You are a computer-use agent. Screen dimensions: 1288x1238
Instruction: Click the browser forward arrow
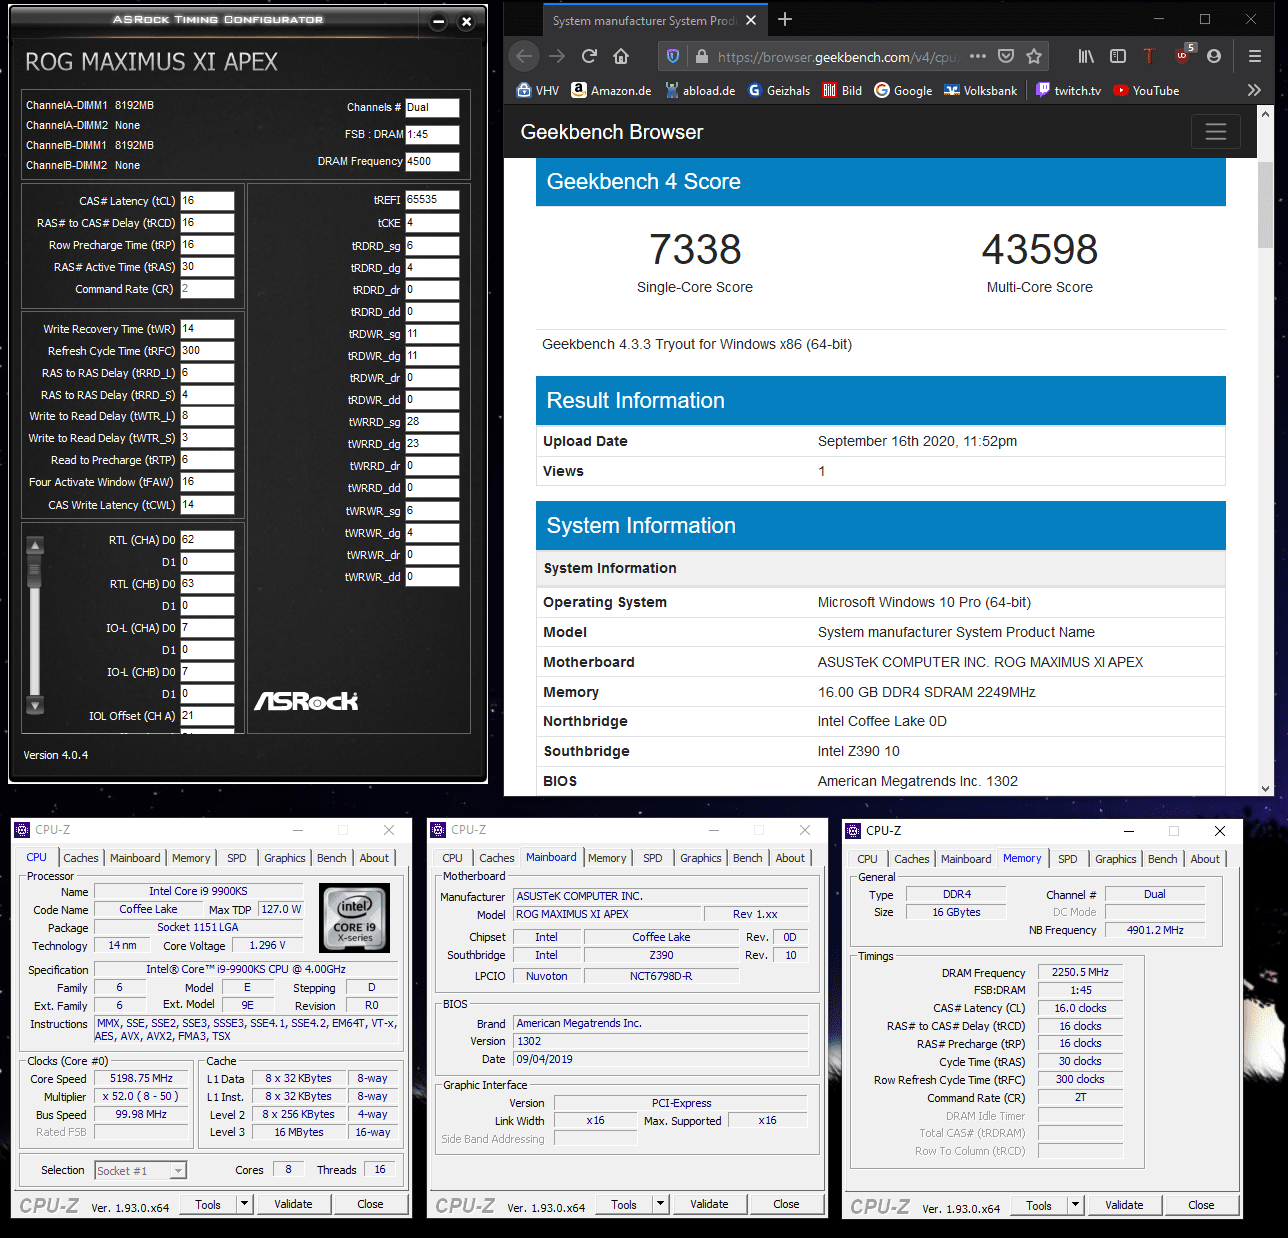pyautogui.click(x=557, y=56)
